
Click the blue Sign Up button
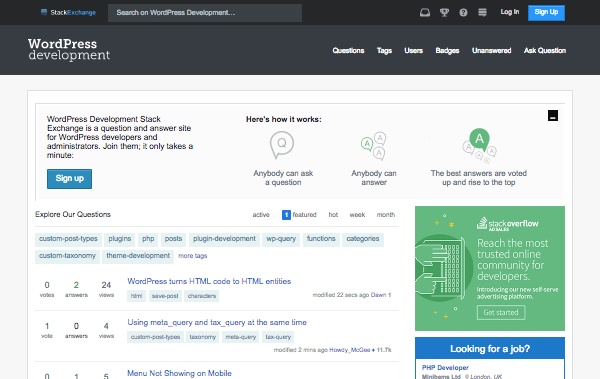pyautogui.click(x=546, y=13)
